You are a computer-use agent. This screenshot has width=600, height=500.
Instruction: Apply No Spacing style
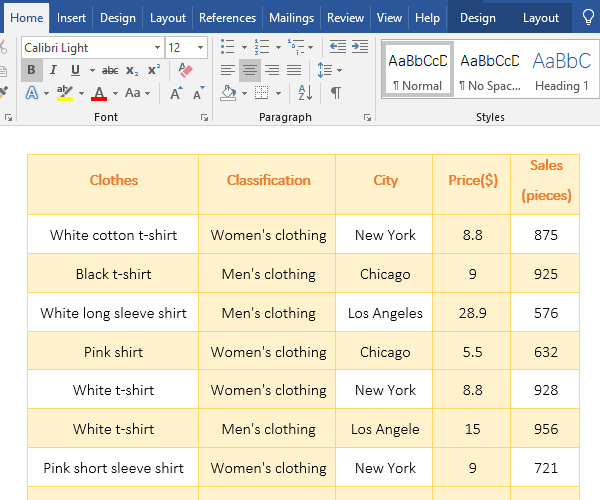[x=489, y=70]
